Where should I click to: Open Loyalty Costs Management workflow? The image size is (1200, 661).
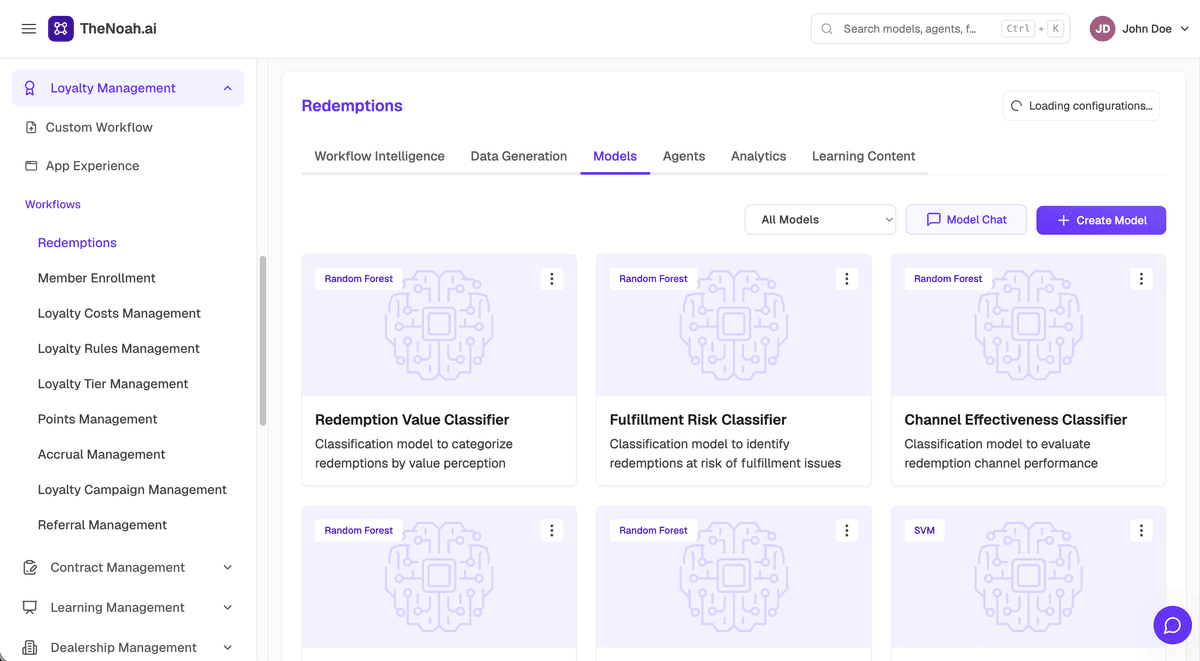[x=119, y=313]
